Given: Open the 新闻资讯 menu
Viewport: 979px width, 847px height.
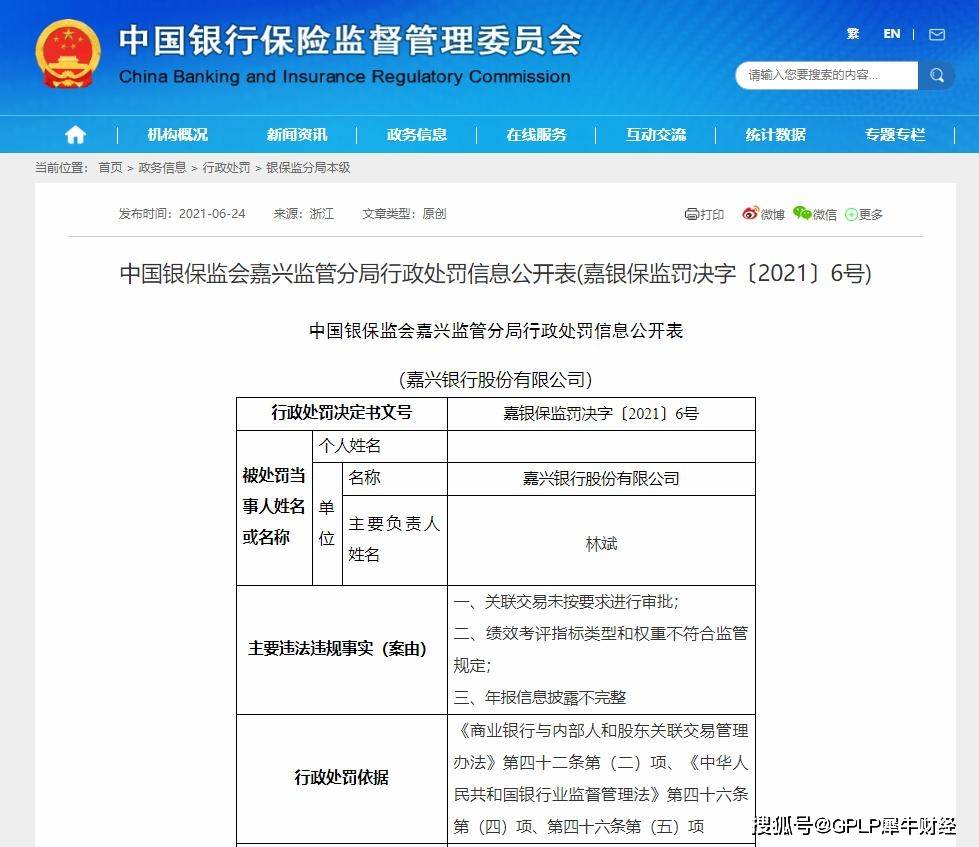Looking at the screenshot, I should pos(297,135).
